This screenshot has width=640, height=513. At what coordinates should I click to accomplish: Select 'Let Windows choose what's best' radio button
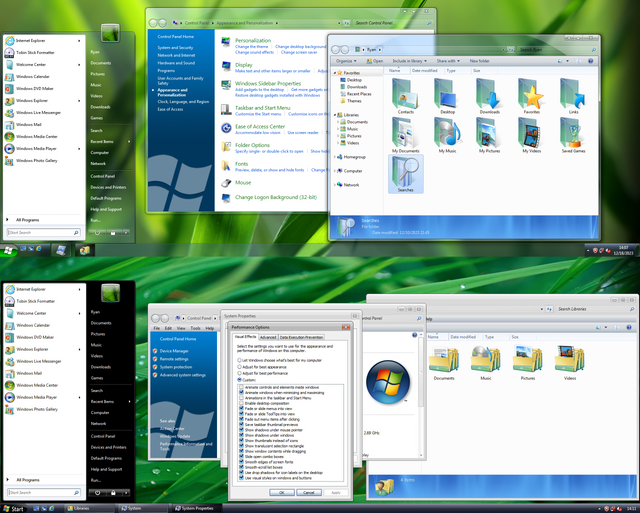(240, 360)
